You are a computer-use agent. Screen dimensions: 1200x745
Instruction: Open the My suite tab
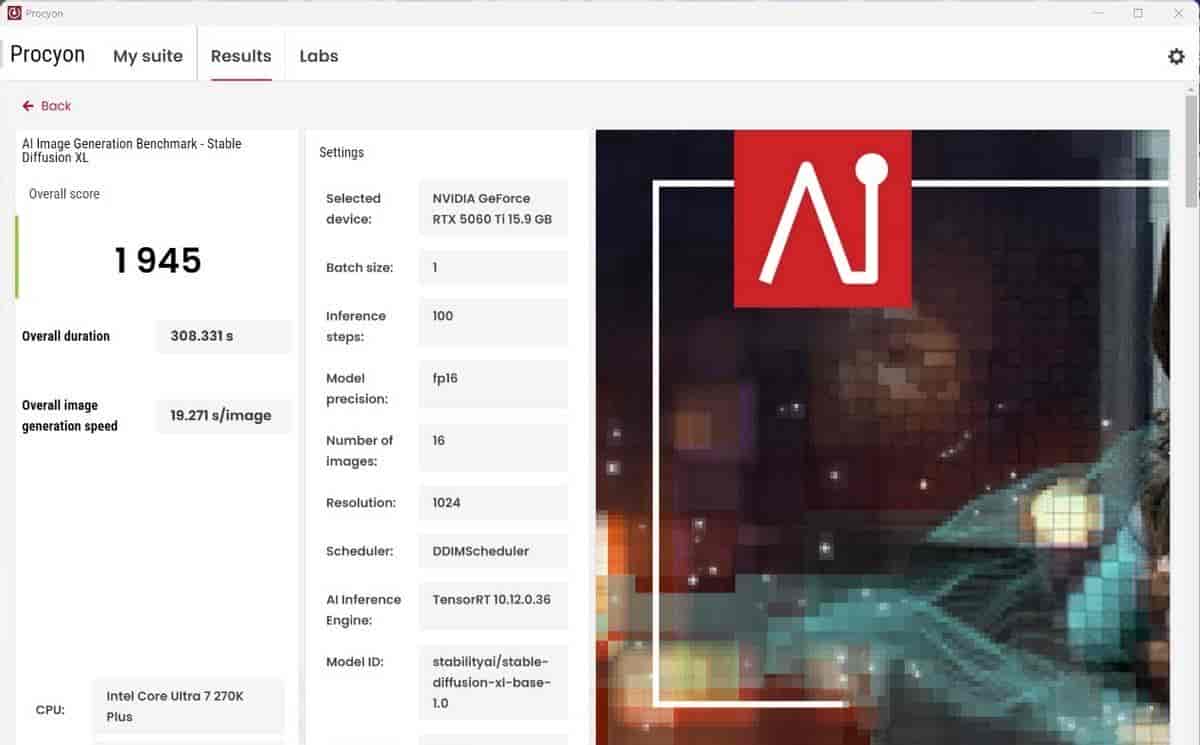point(148,56)
